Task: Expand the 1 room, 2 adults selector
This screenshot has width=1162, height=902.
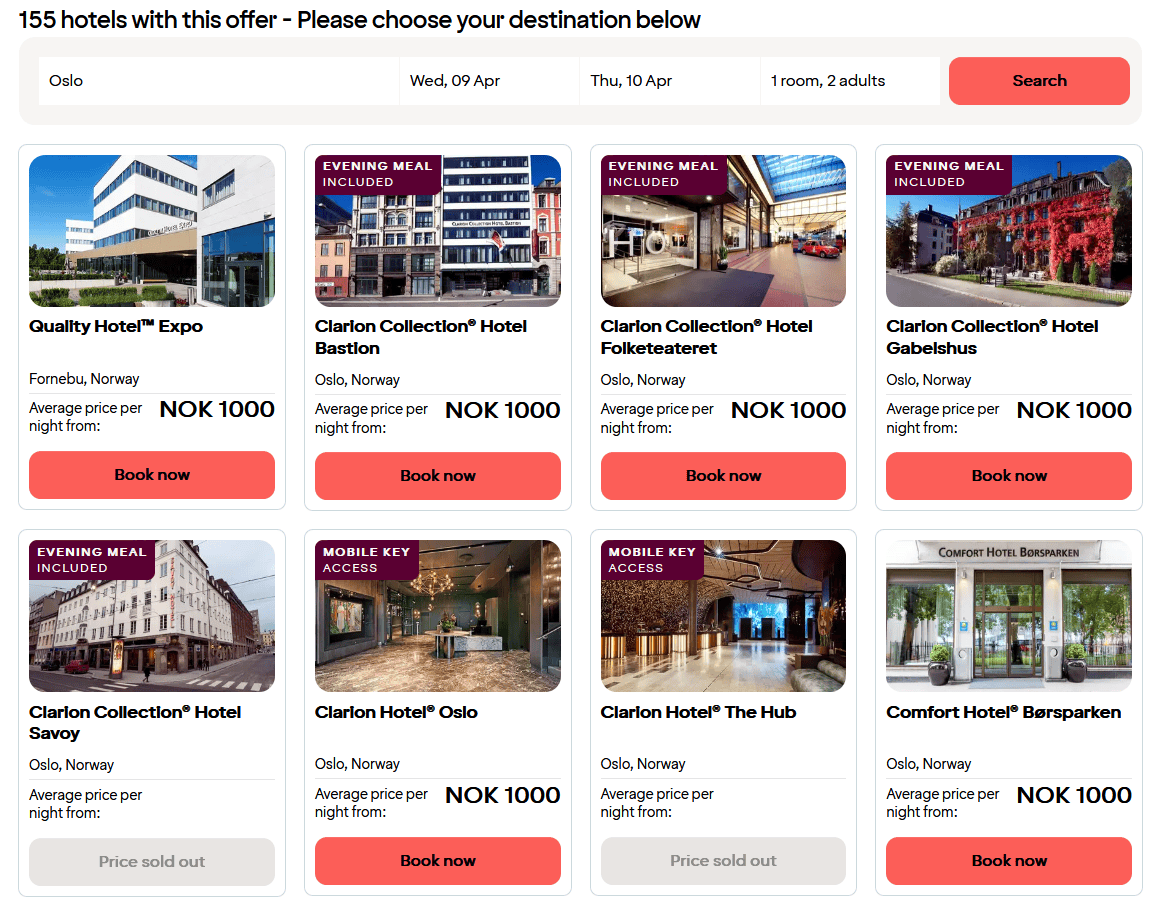Action: pyautogui.click(x=849, y=81)
